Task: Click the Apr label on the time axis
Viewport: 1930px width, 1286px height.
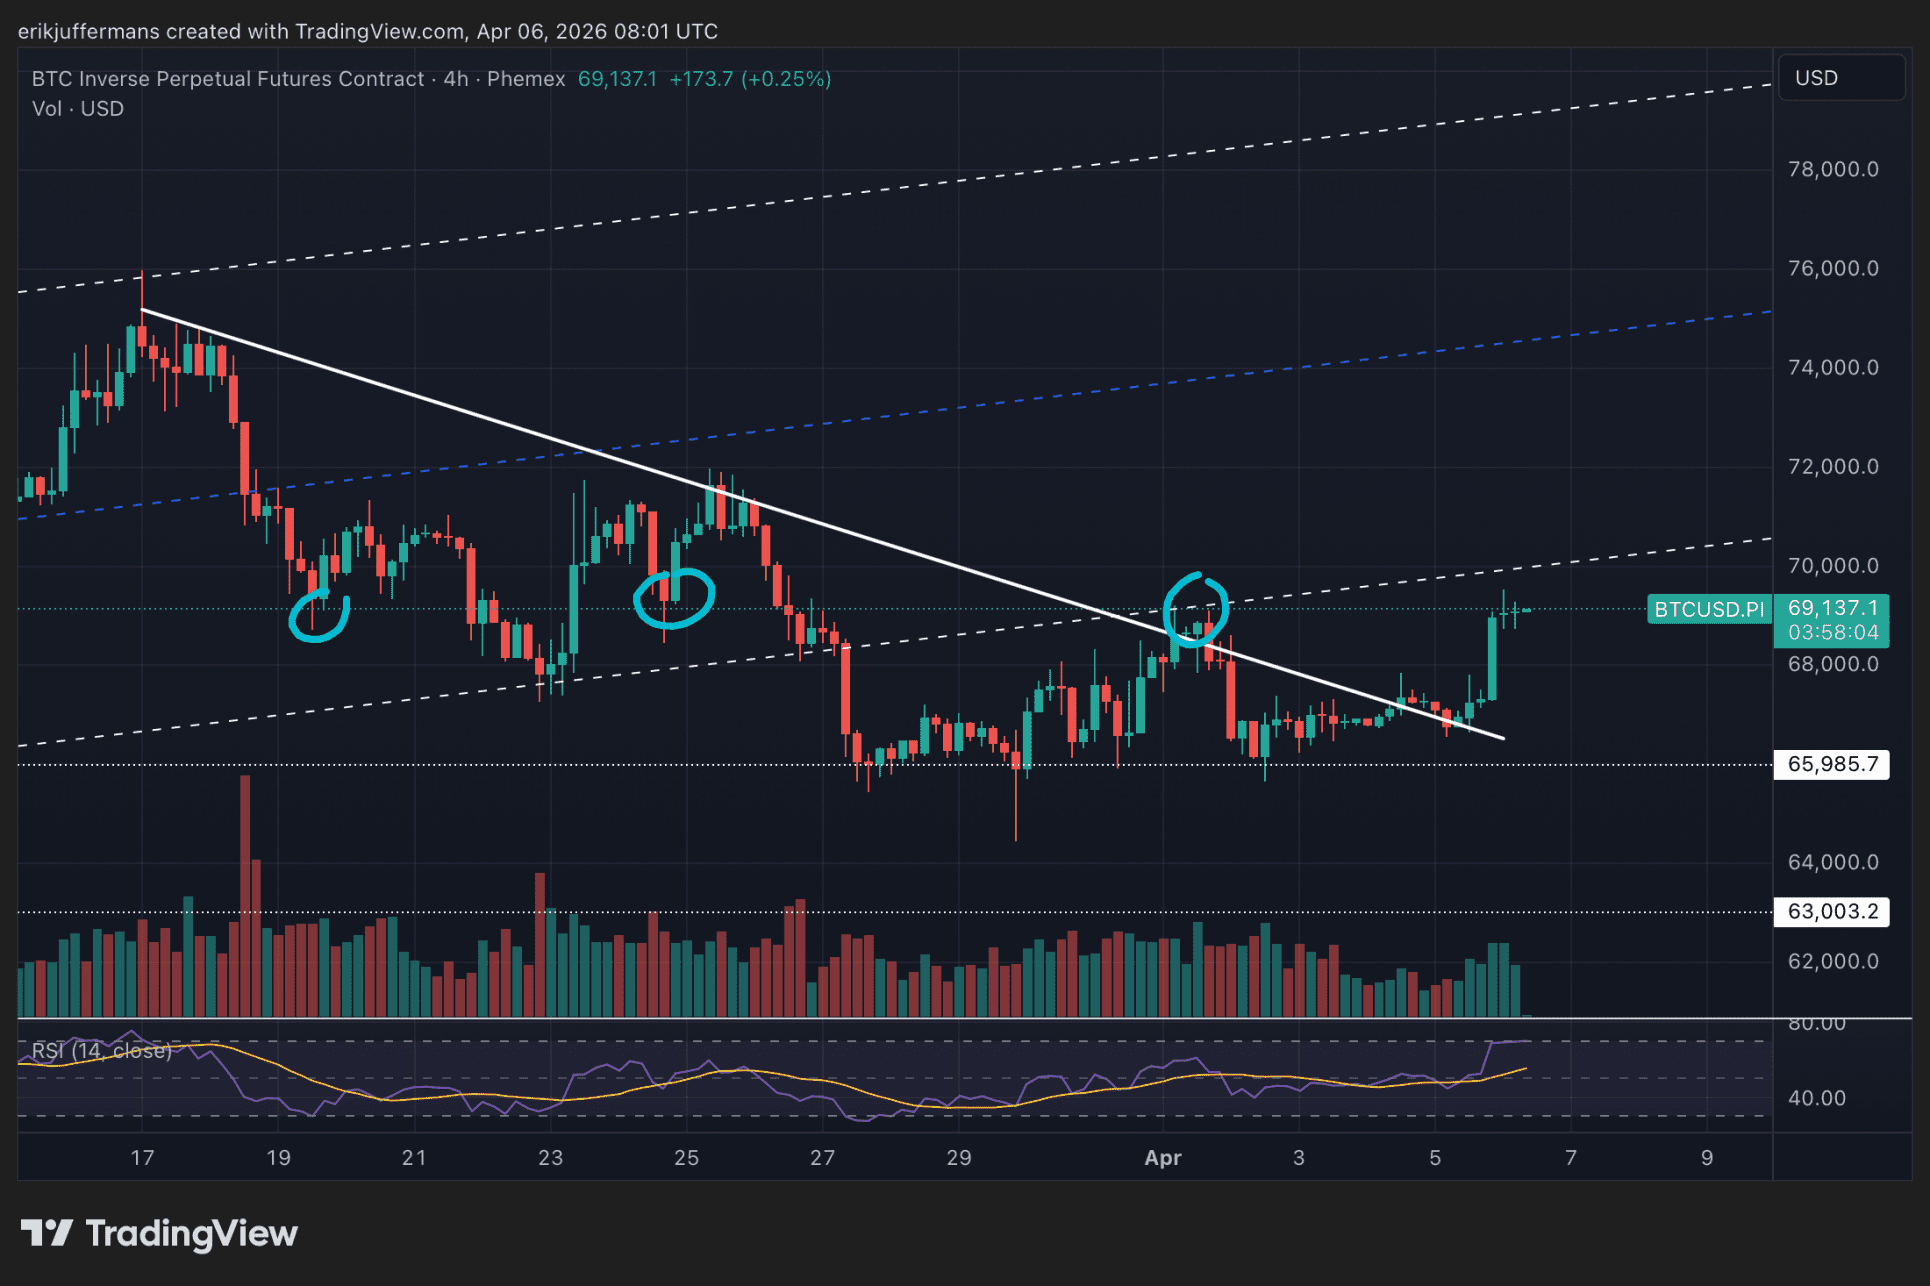Action: tap(1163, 1157)
